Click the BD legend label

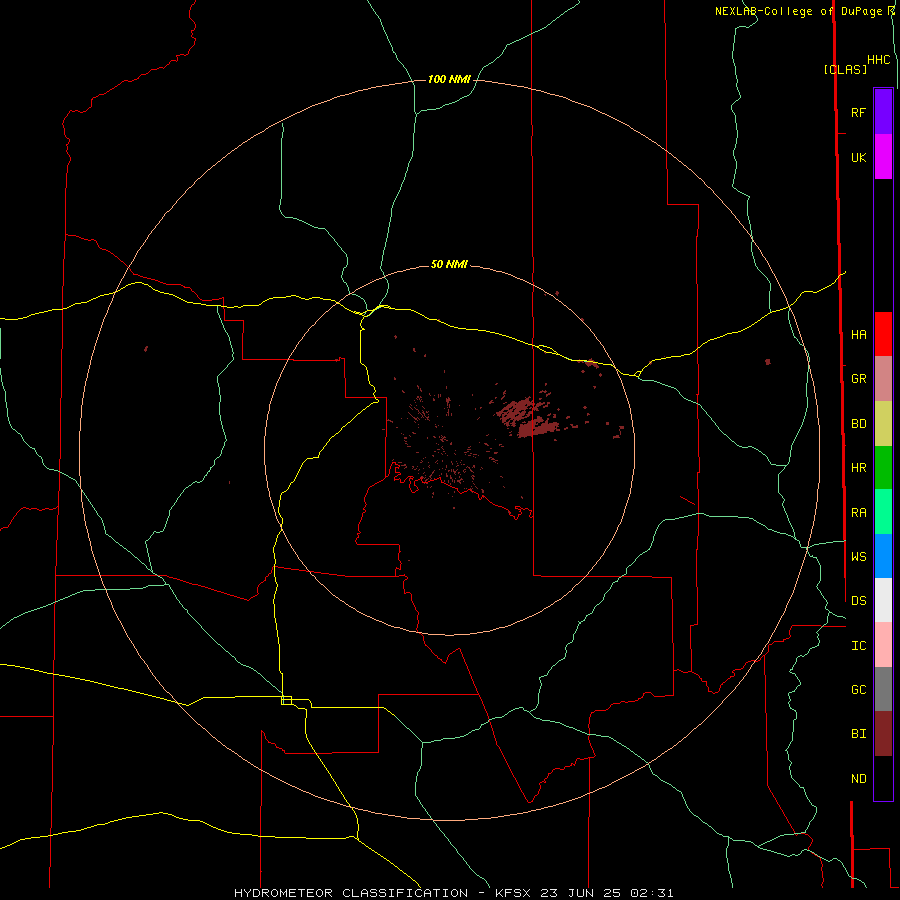coord(858,424)
